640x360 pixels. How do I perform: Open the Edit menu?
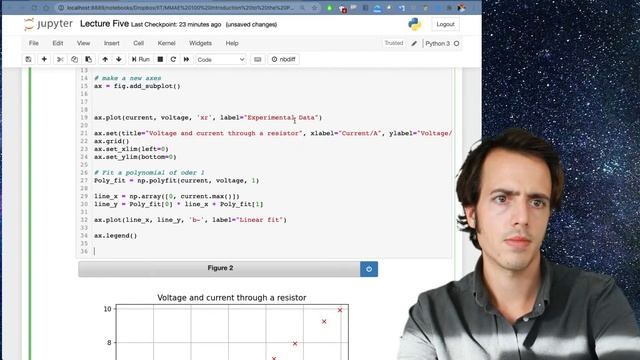(x=58, y=43)
